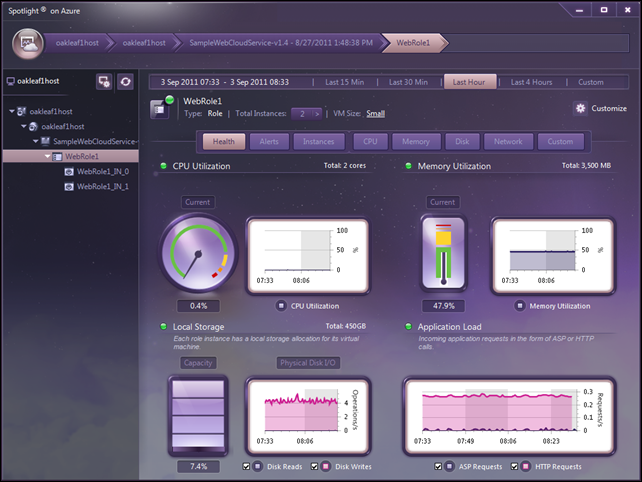
Task: Toggle the ASP Requests checkbox
Action: (x=438, y=466)
